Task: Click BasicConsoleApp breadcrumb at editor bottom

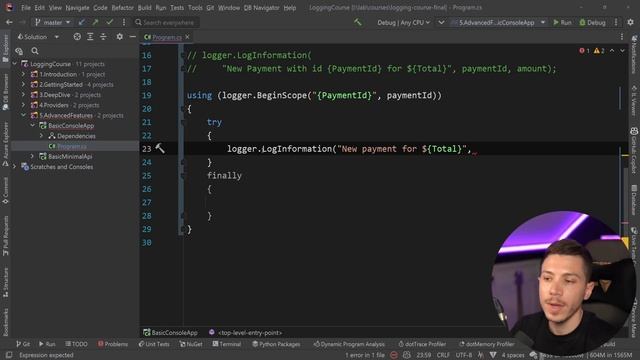Action: [x=170, y=333]
